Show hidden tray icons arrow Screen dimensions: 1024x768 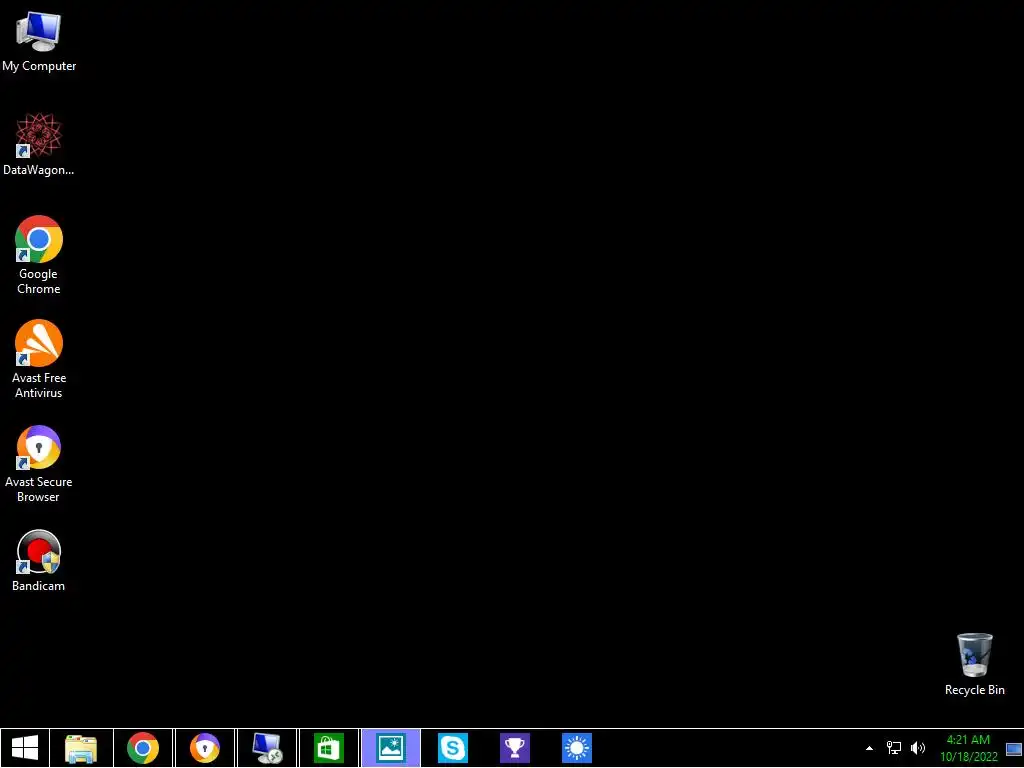tap(869, 748)
